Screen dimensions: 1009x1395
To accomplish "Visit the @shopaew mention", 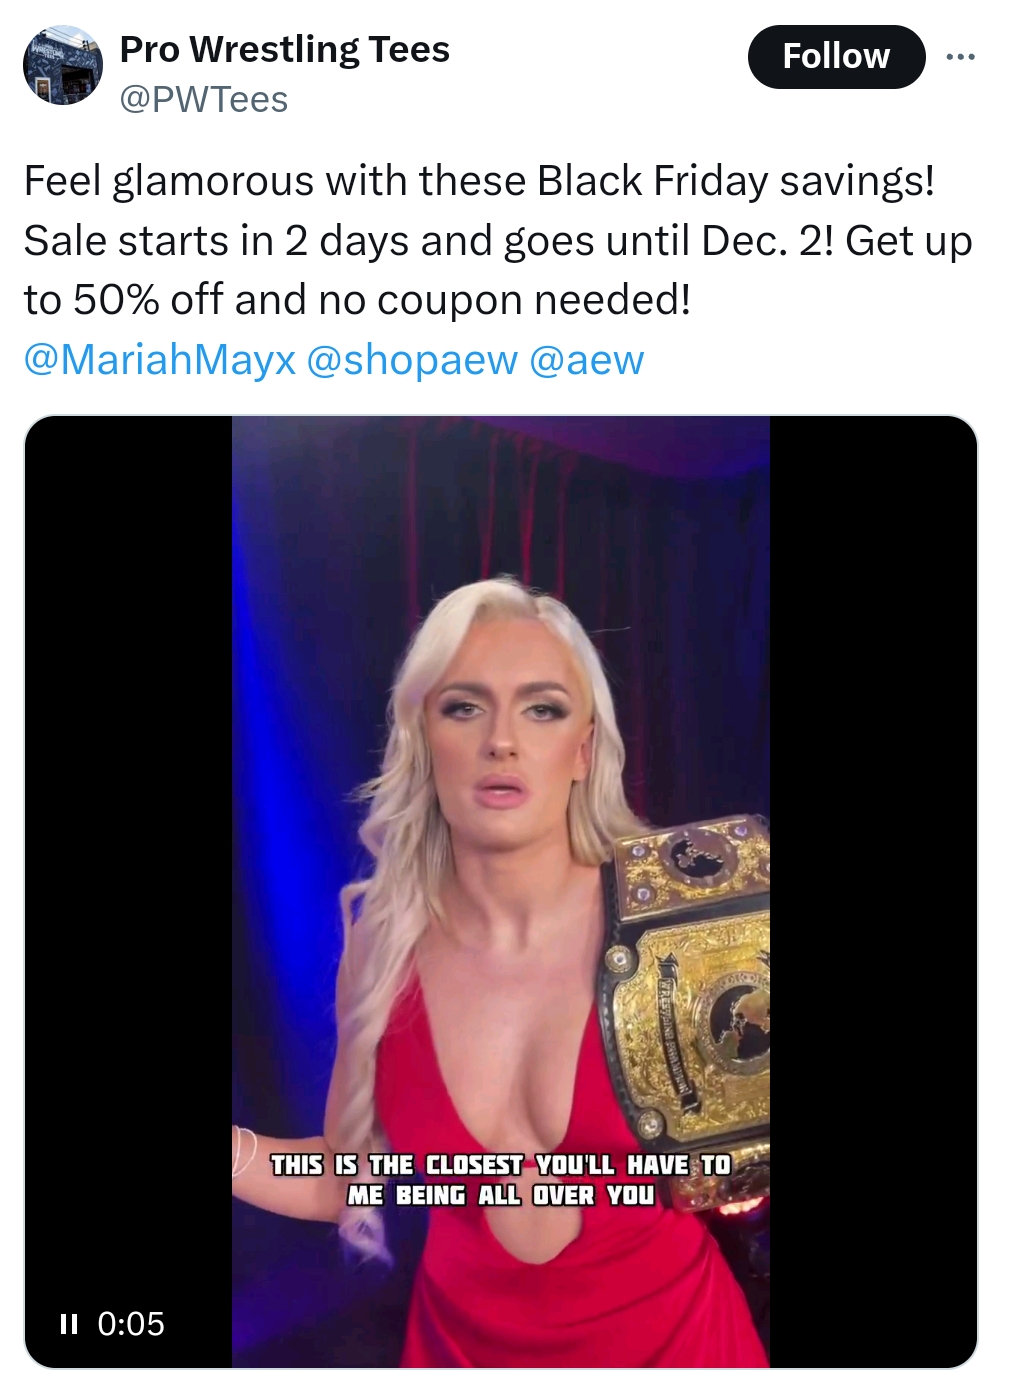I will 412,360.
